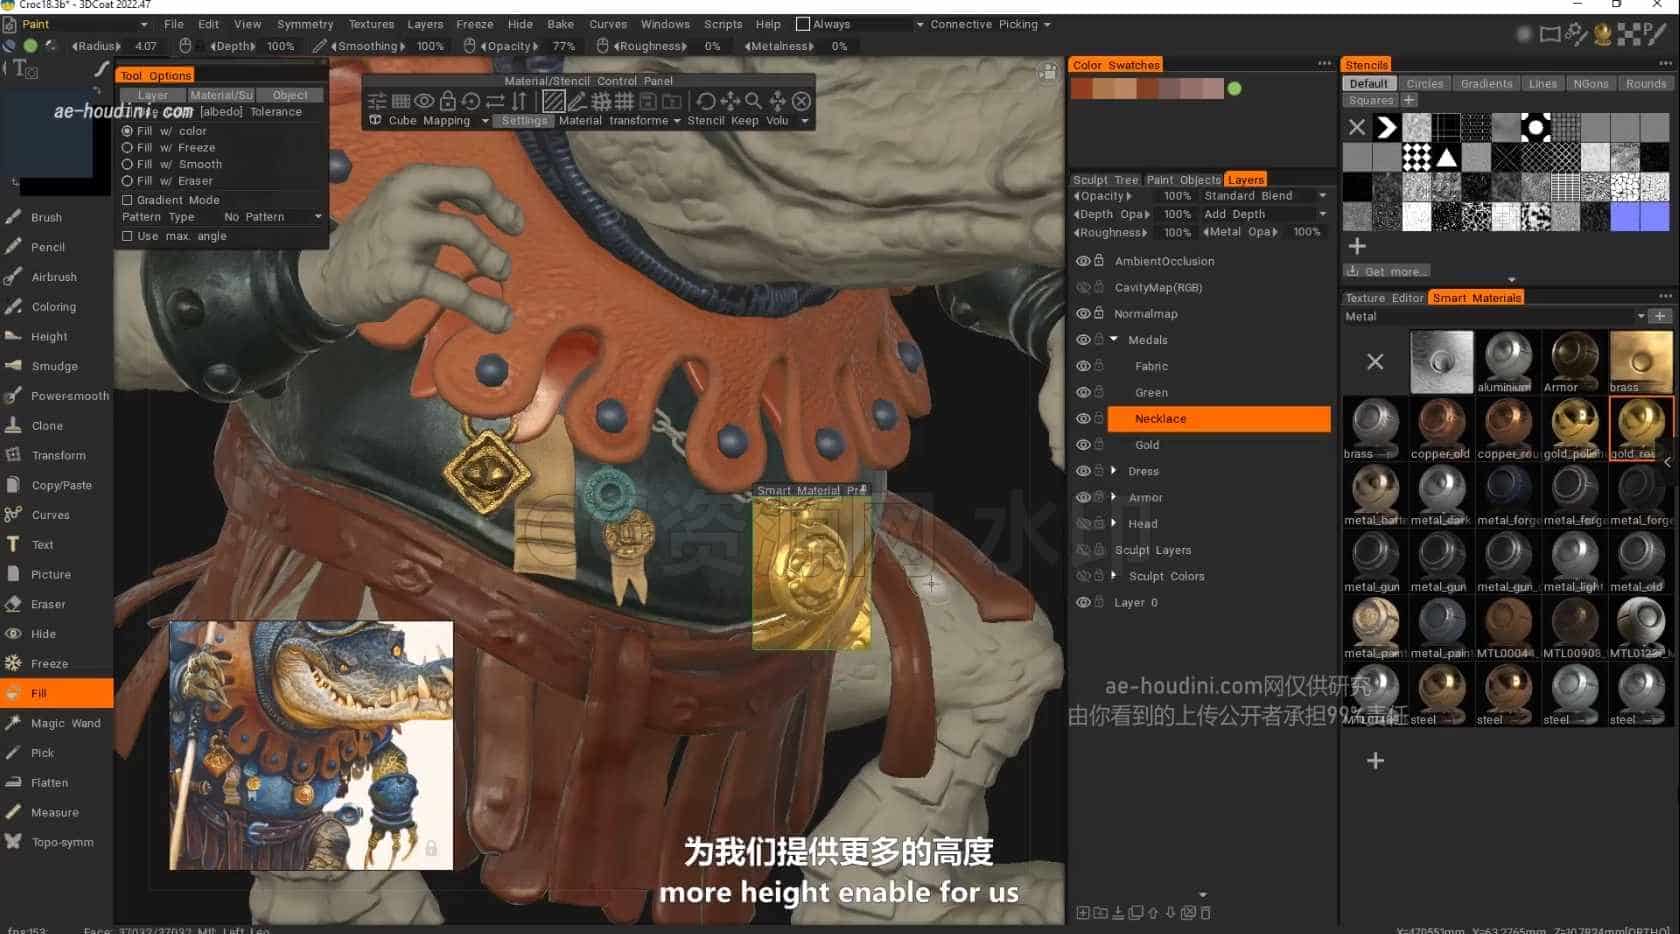1680x934 pixels.
Task: Enable Use max. angle checkbox
Action: (127, 236)
